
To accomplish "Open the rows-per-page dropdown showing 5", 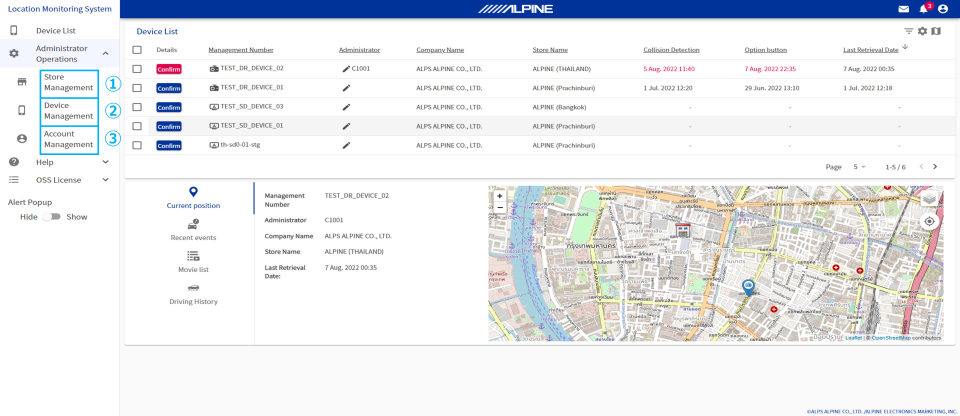I will 860,167.
